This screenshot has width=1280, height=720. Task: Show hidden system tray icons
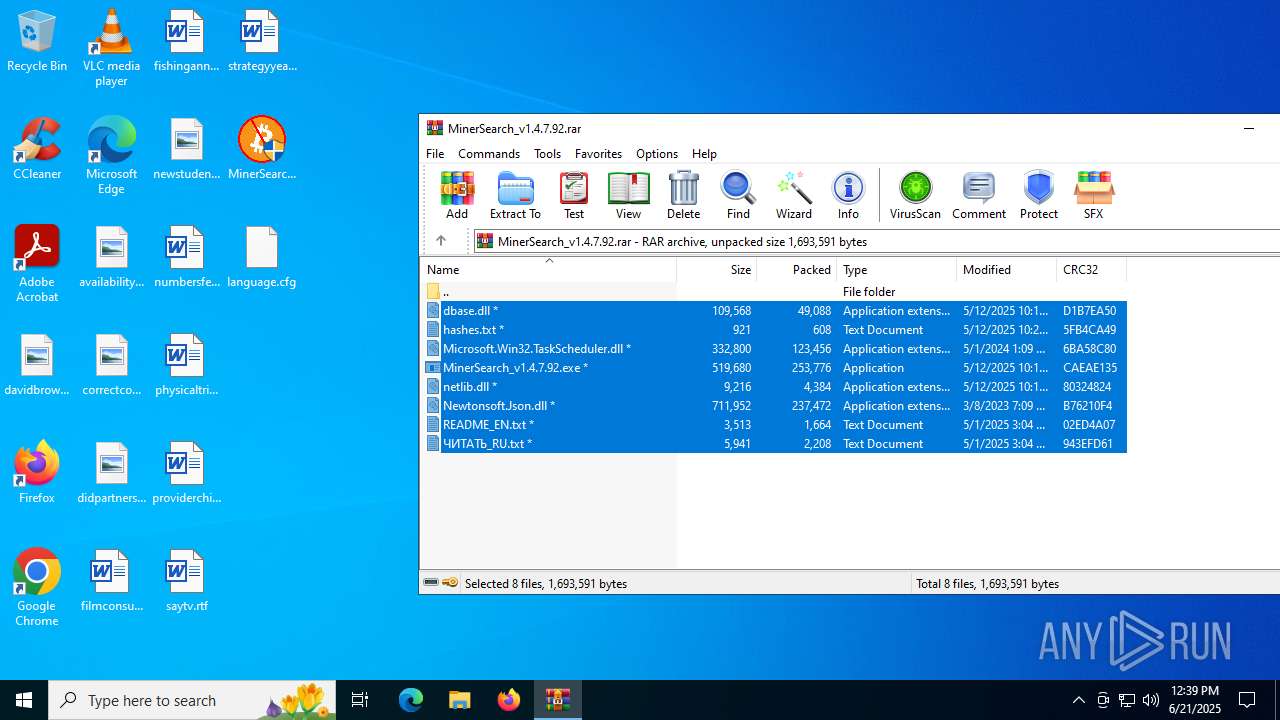[1079, 700]
